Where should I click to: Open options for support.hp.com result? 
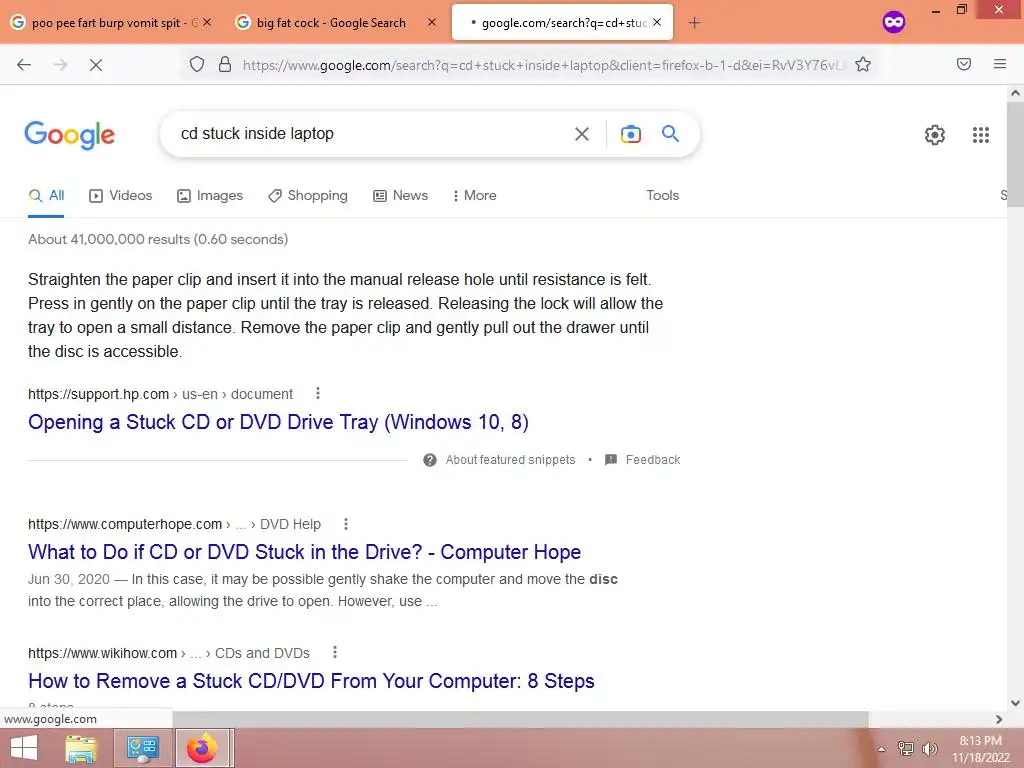(317, 393)
